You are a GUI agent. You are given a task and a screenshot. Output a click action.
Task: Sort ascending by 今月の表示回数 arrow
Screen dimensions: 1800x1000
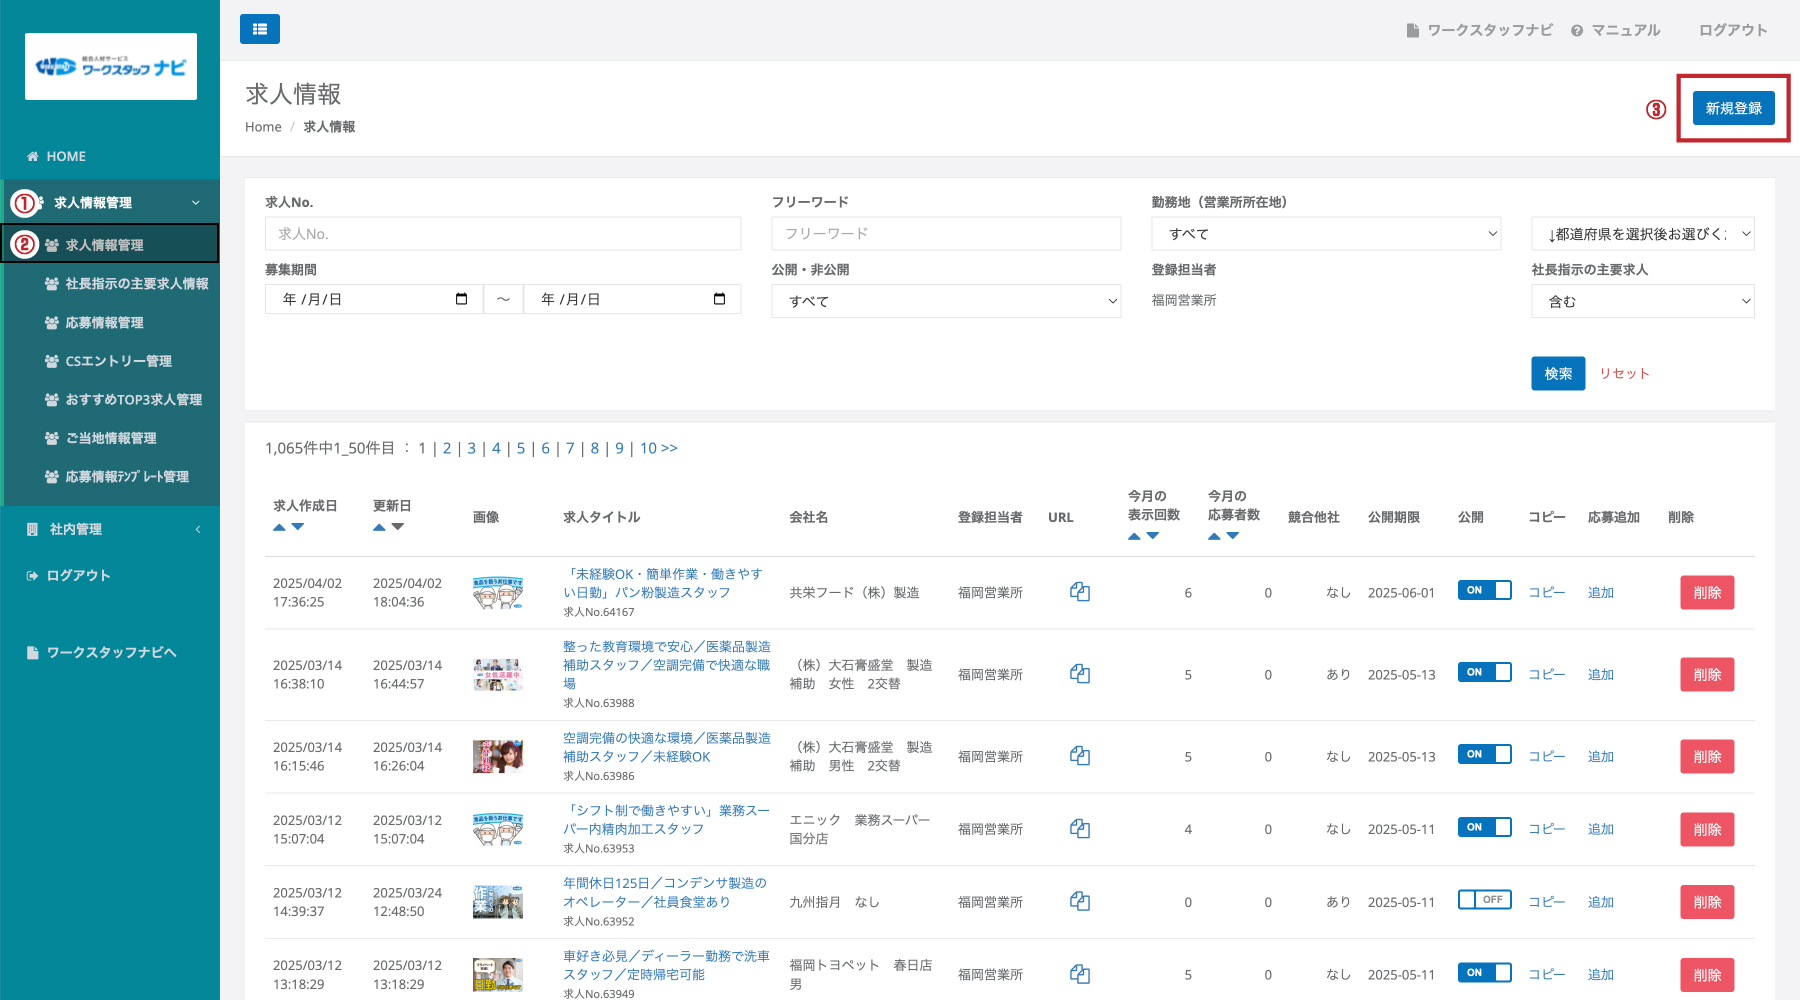pyautogui.click(x=1134, y=536)
